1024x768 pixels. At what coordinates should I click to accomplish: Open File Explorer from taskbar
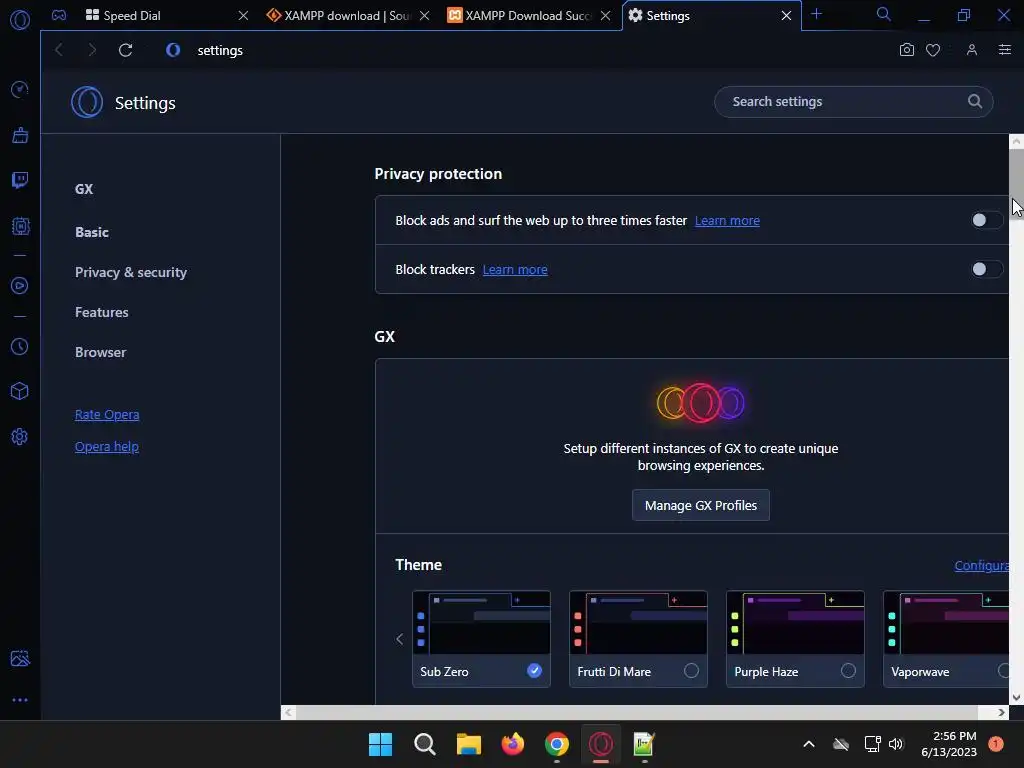pyautogui.click(x=468, y=744)
